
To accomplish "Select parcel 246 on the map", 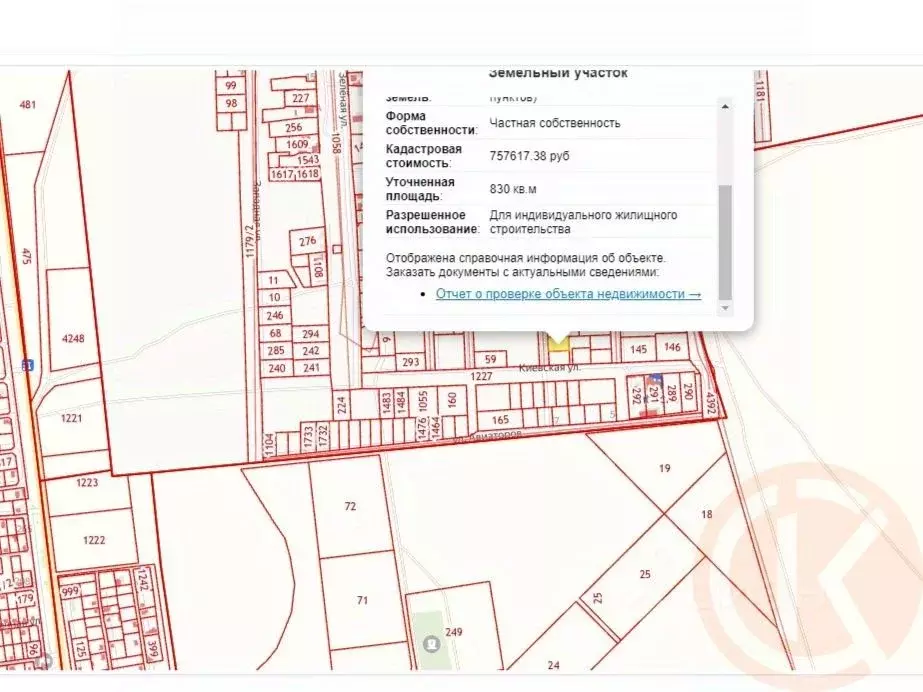I will coord(275,316).
